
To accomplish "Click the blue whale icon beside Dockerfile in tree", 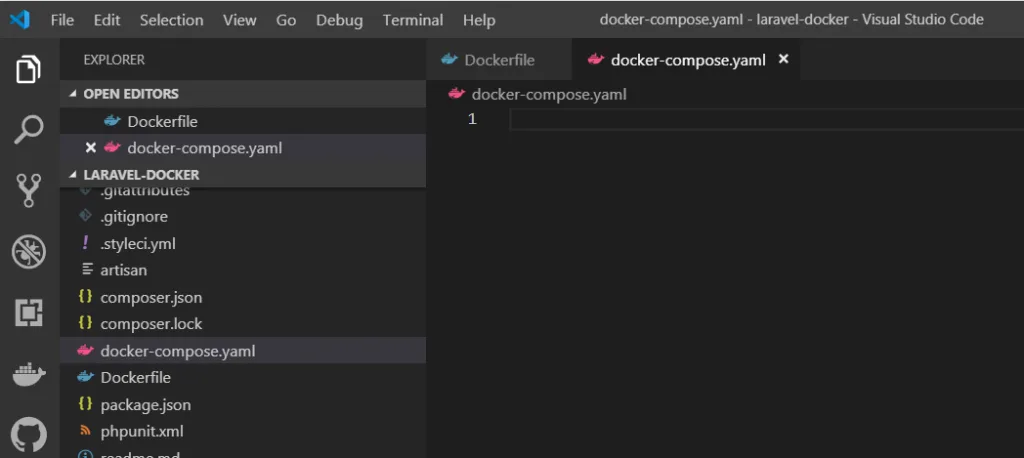I will [86, 377].
